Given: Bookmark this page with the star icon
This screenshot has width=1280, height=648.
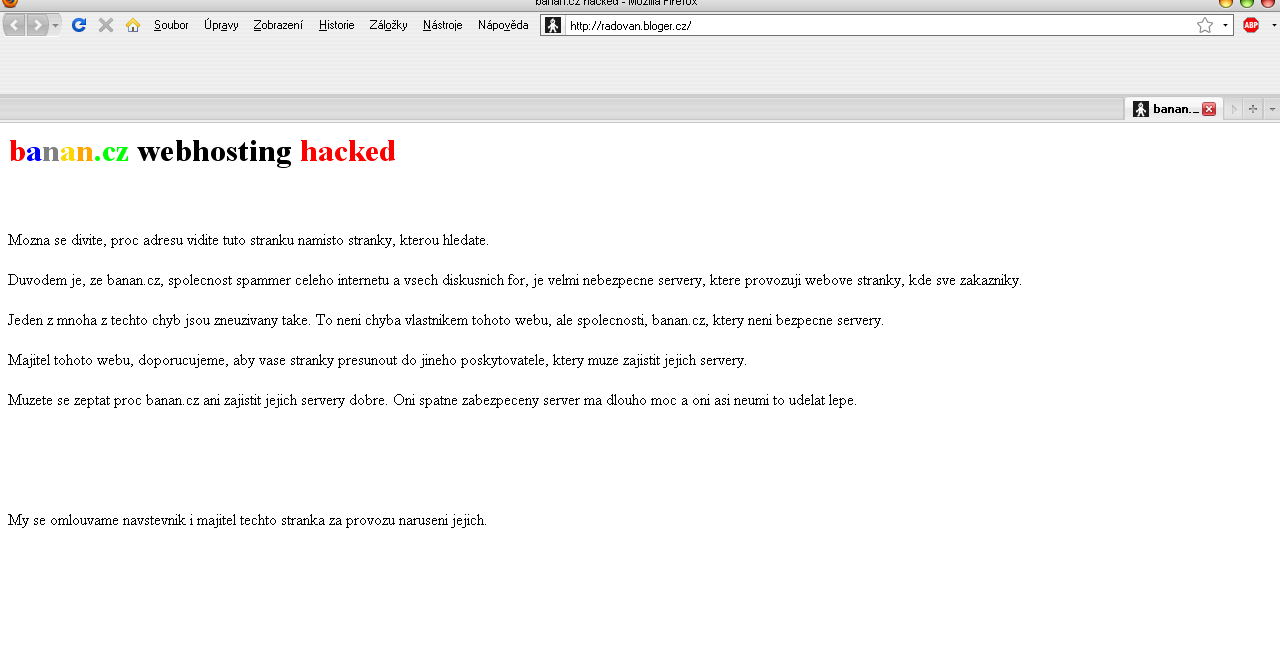Looking at the screenshot, I should tap(1205, 25).
